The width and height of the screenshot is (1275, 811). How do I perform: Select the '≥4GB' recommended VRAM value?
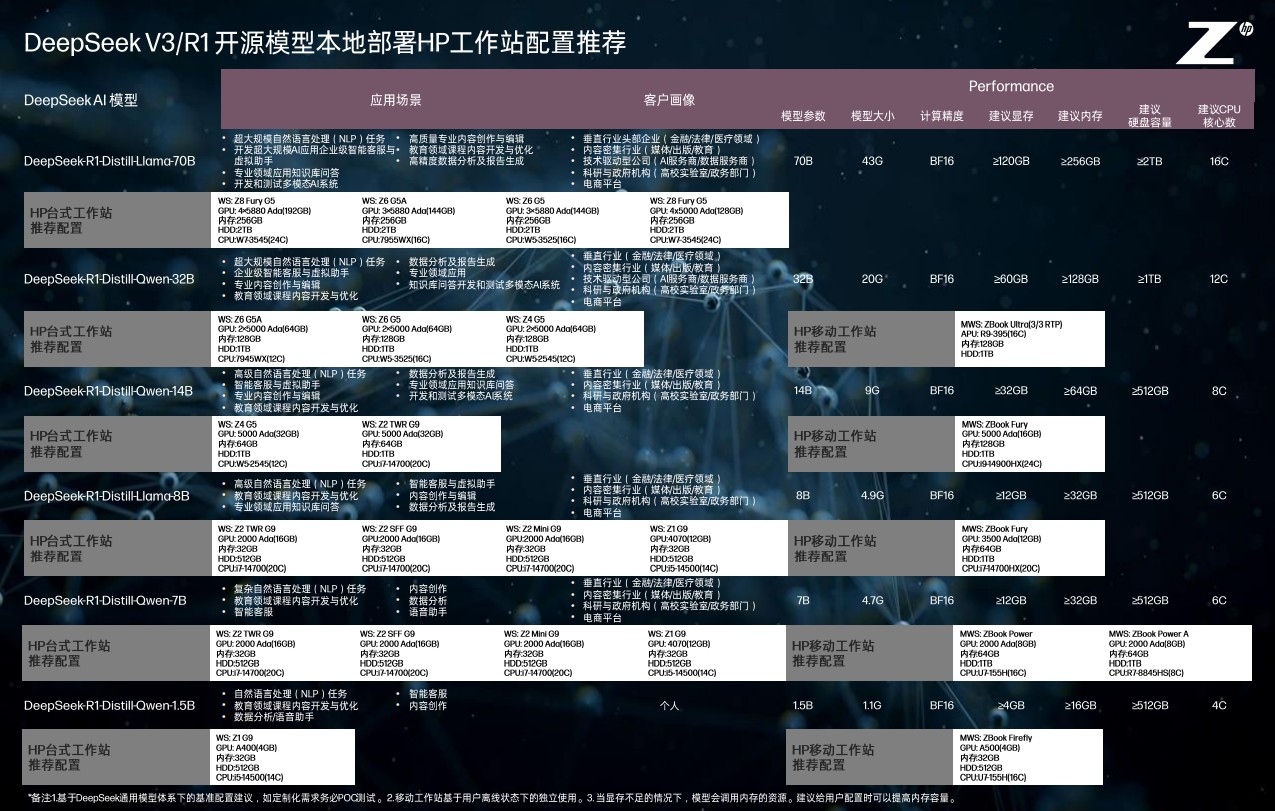[1011, 706]
